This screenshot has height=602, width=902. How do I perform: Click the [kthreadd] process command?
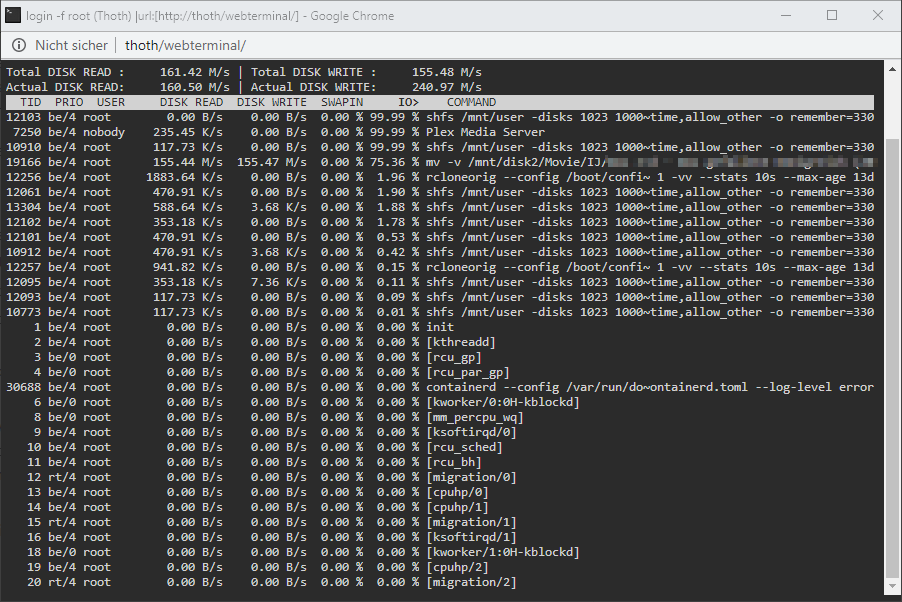[461, 342]
